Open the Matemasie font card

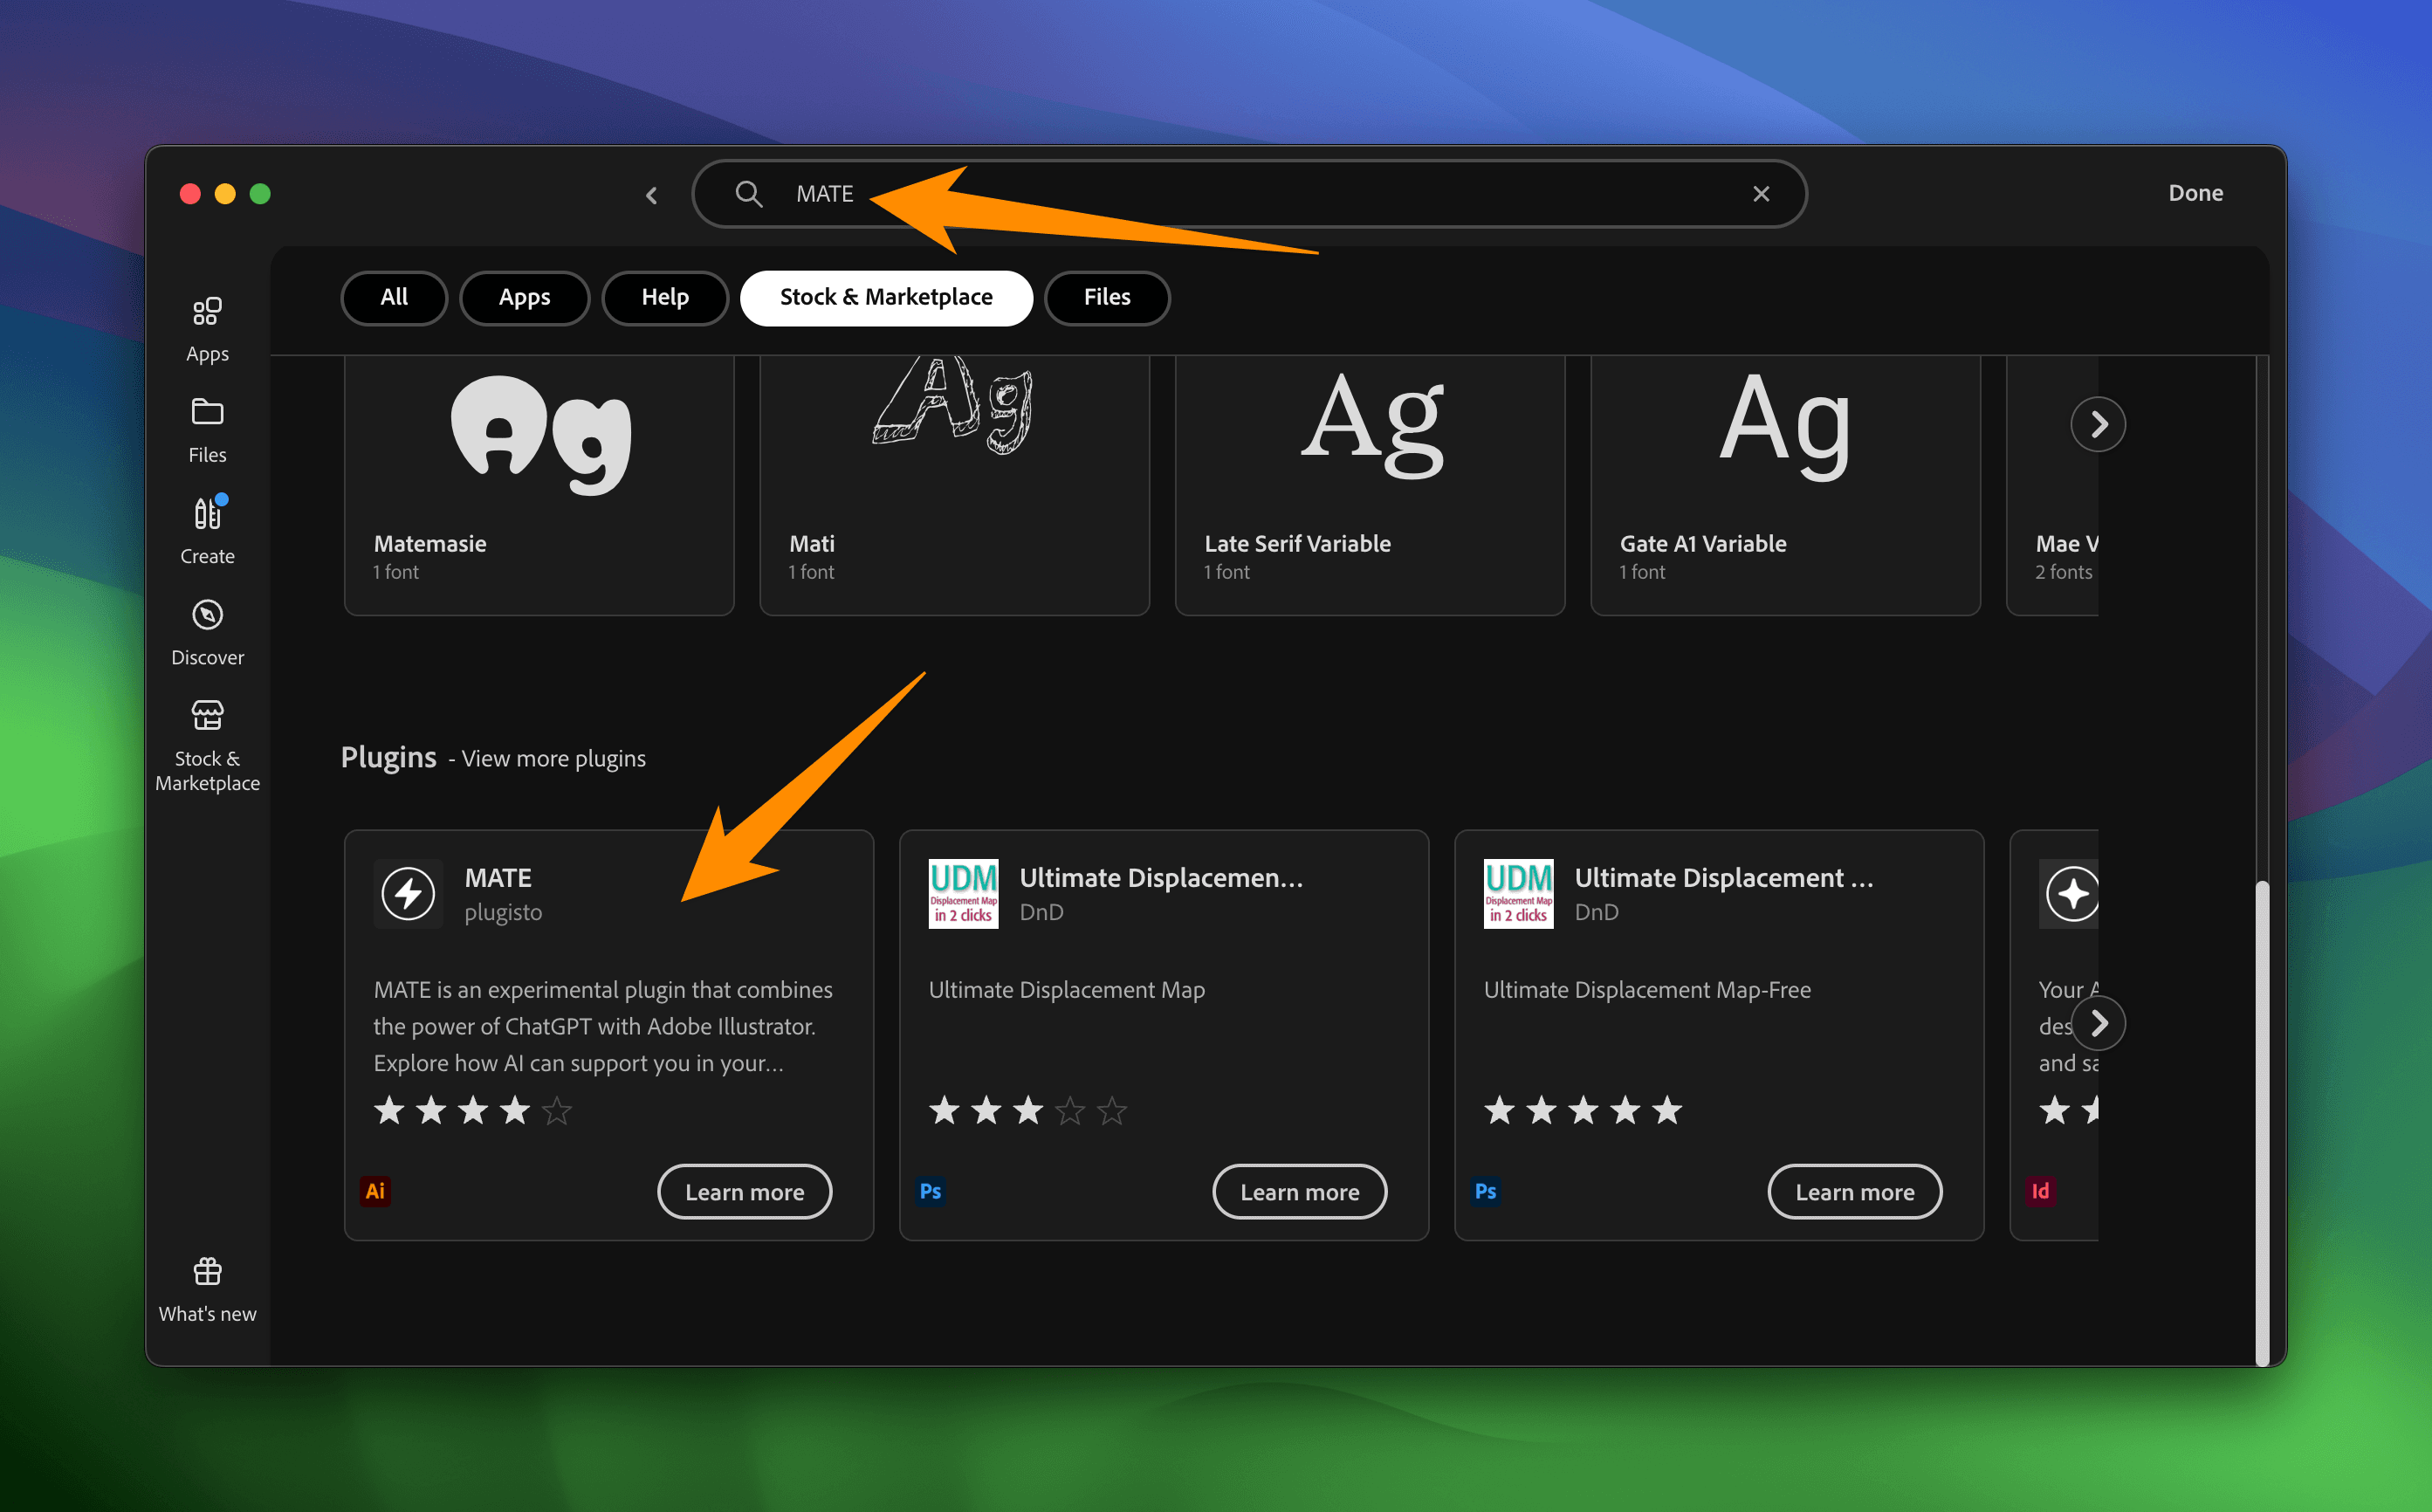(539, 485)
